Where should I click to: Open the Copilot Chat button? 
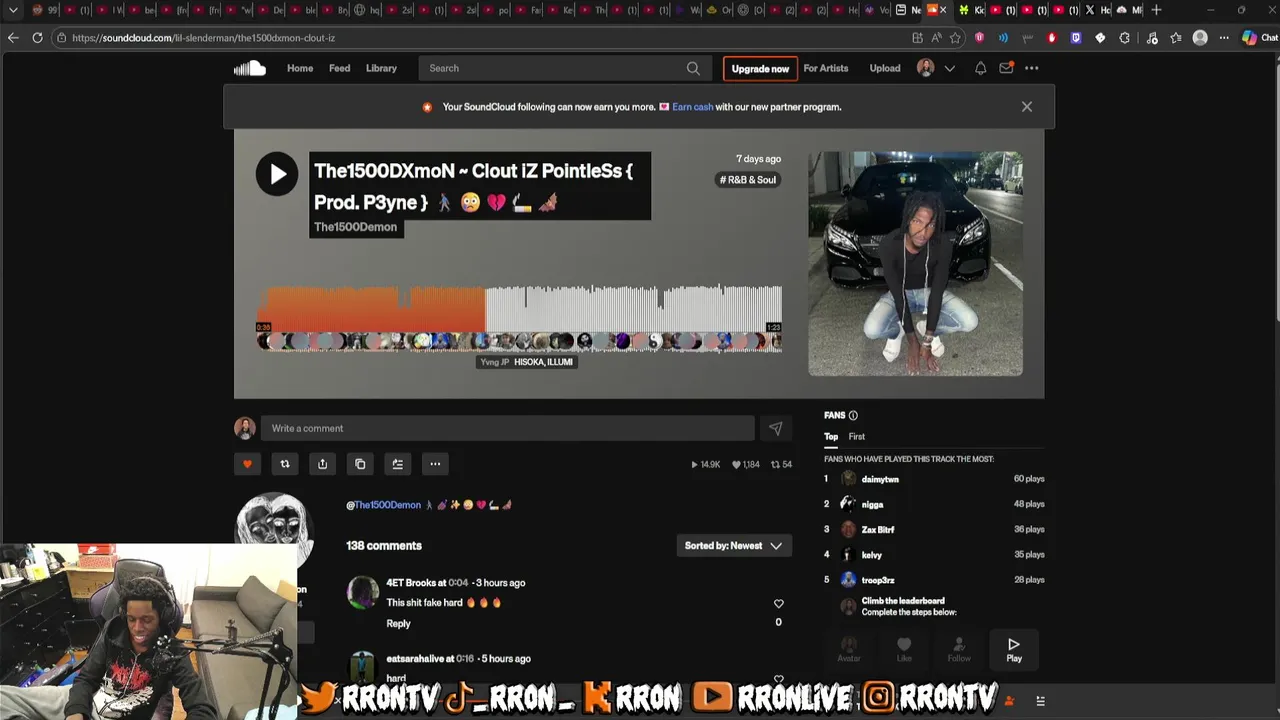pyautogui.click(x=1259, y=38)
